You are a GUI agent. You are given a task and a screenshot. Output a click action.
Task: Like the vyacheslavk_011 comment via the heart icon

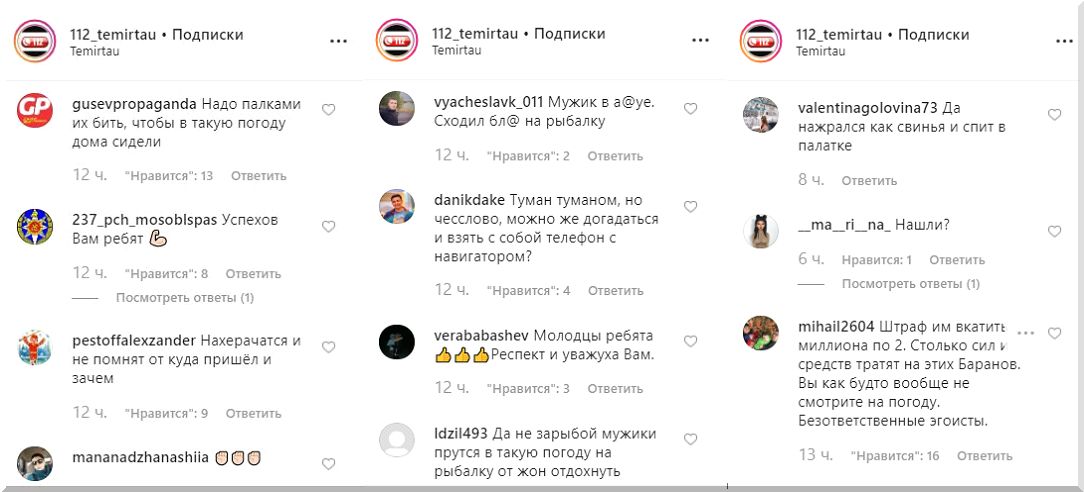pyautogui.click(x=690, y=108)
